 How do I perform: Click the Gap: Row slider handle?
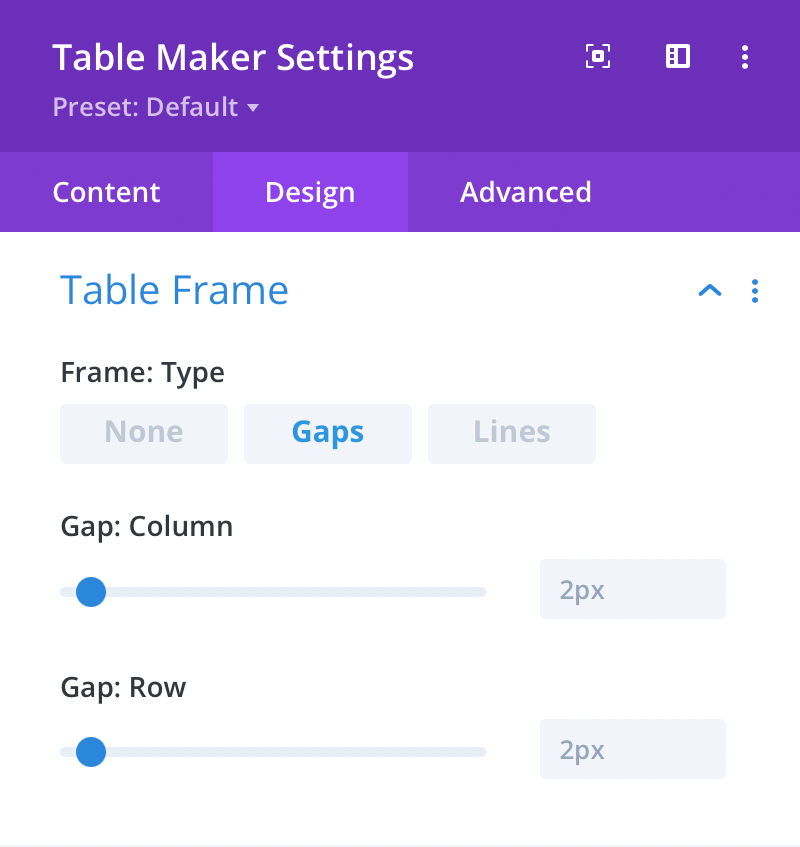91,751
